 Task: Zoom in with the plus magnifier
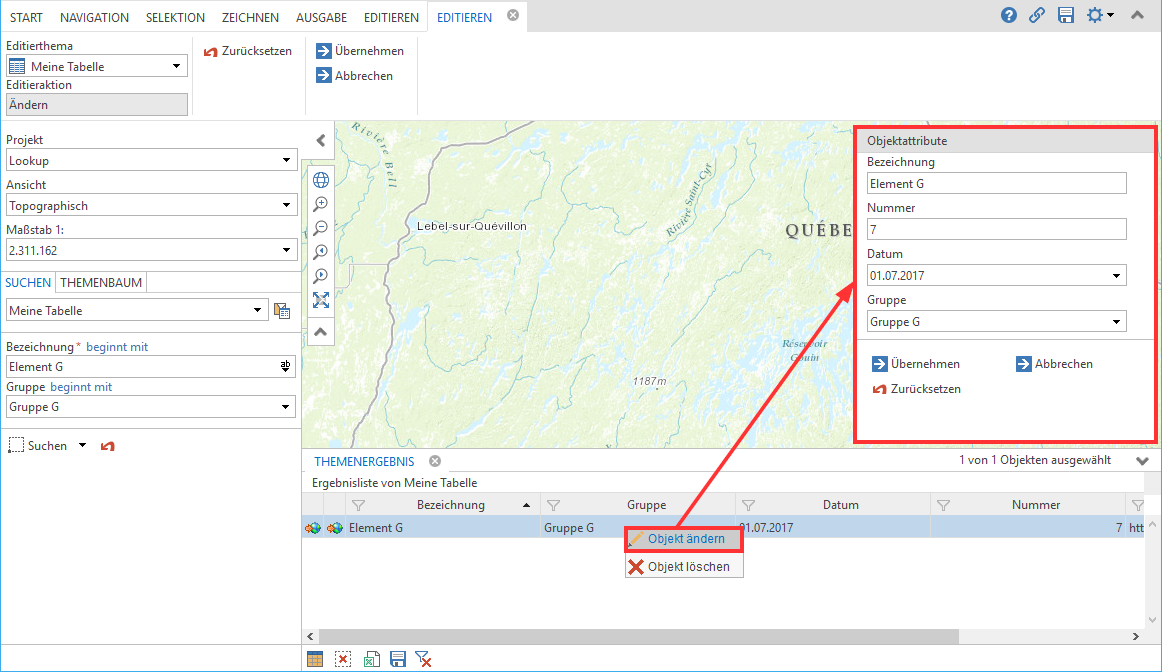[321, 204]
